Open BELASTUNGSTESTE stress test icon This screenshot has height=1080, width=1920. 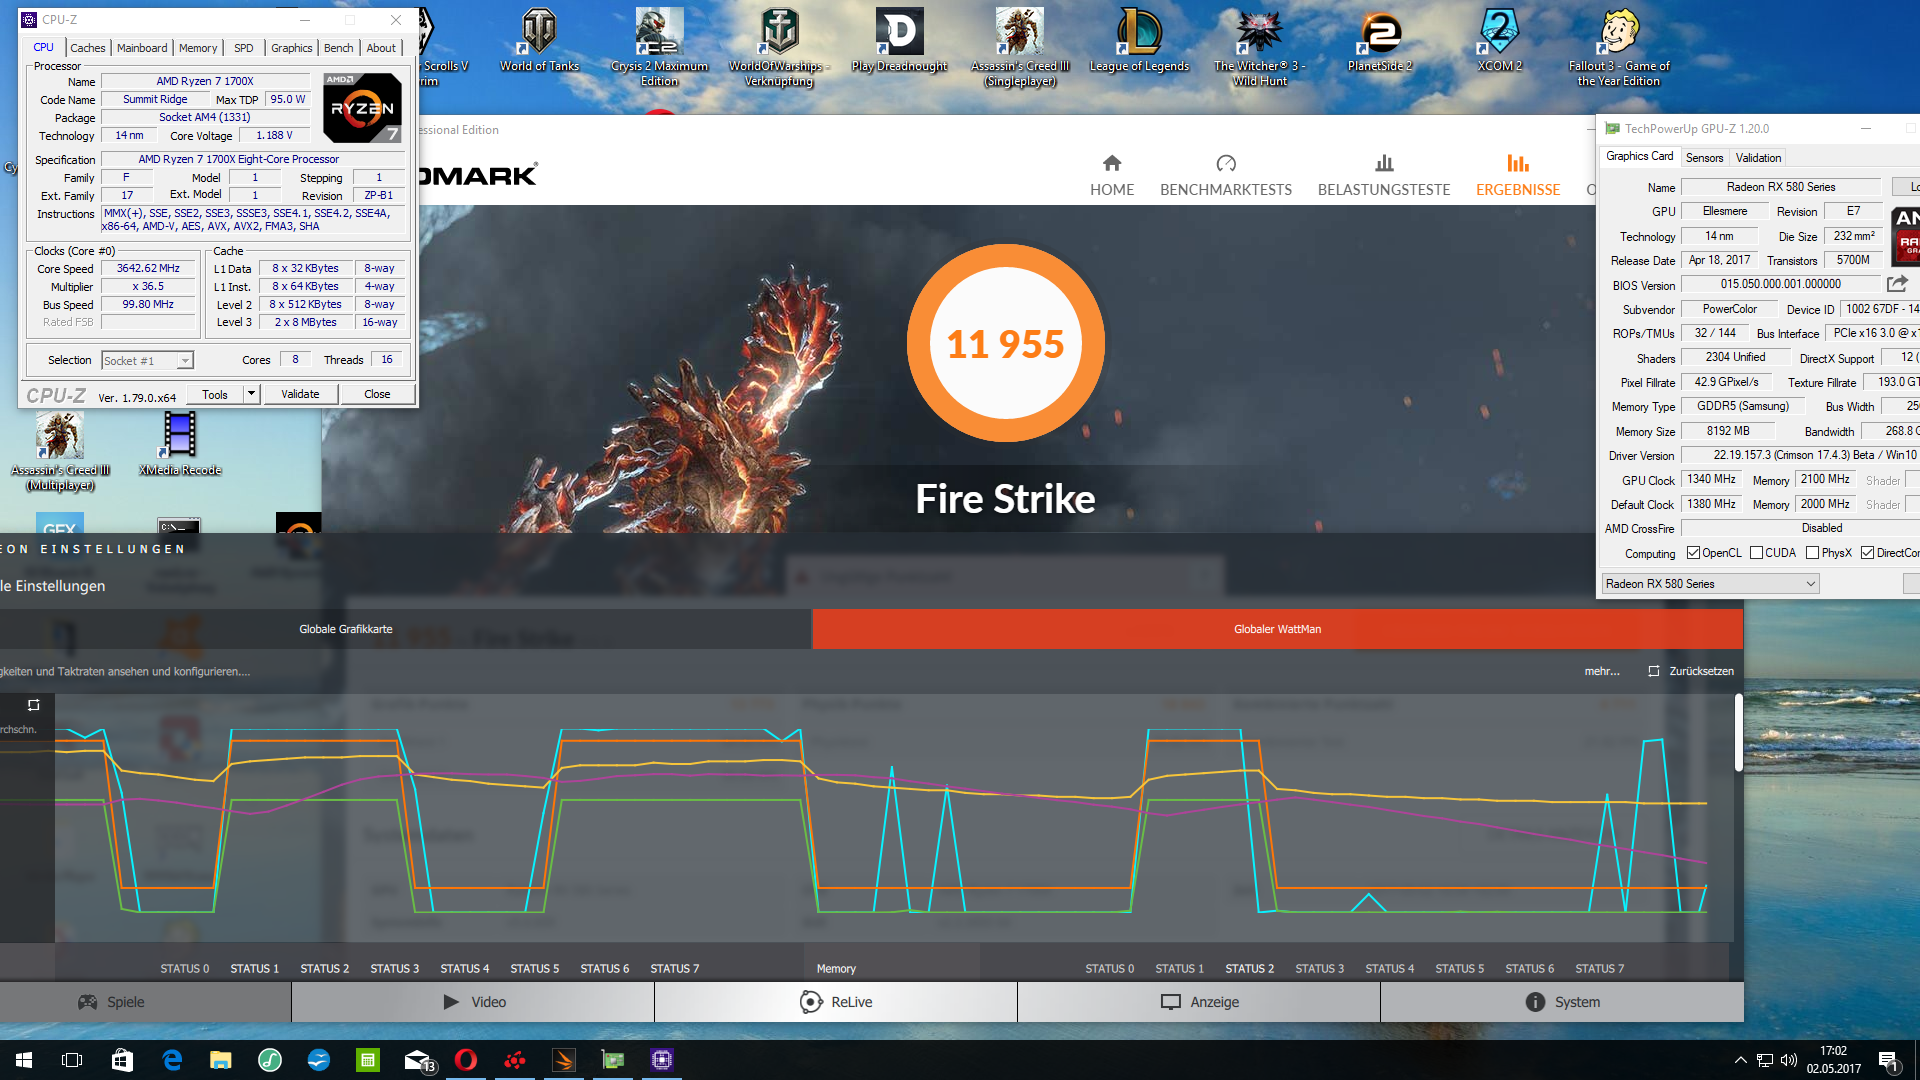tap(1383, 163)
